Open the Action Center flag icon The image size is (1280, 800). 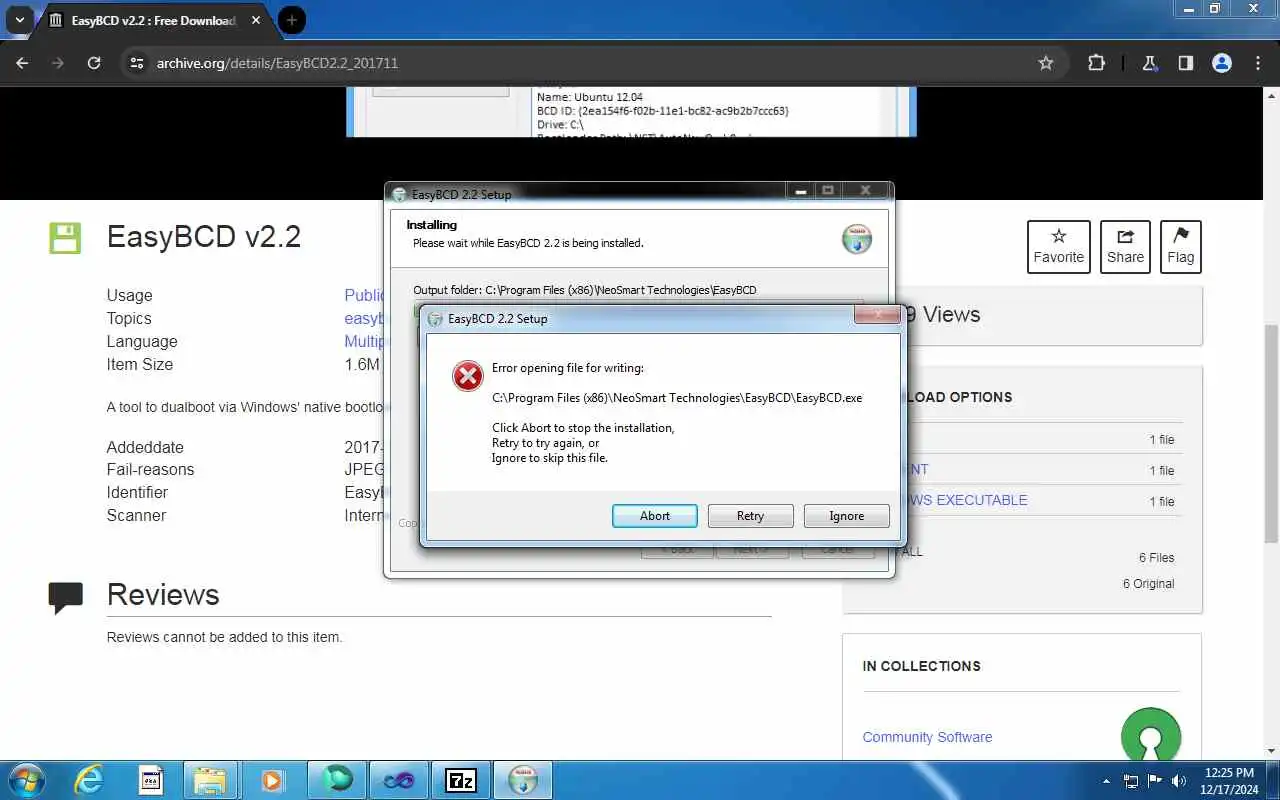click(x=1155, y=781)
